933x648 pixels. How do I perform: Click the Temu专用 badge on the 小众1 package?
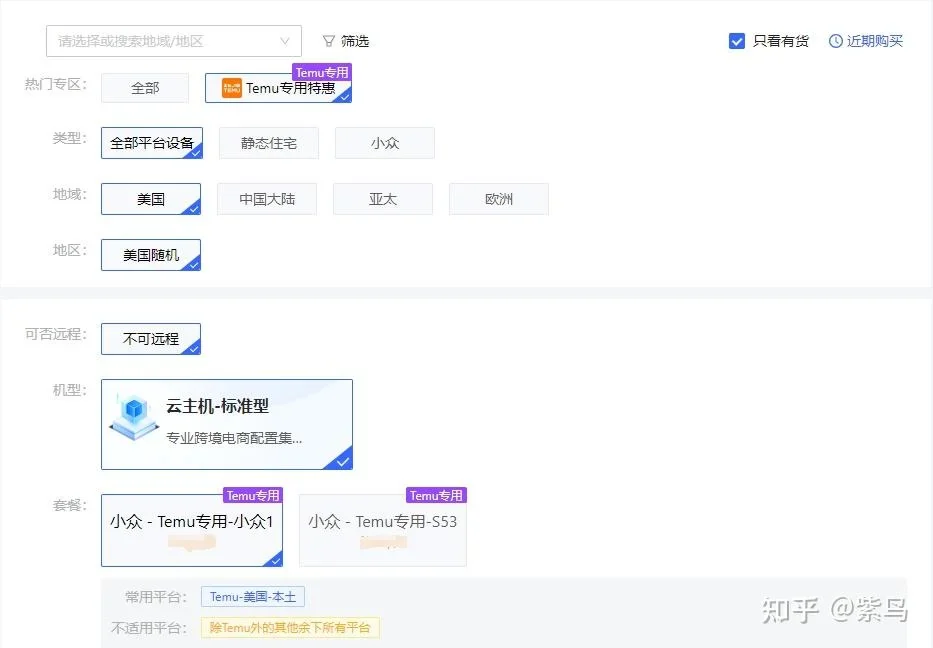click(253, 495)
